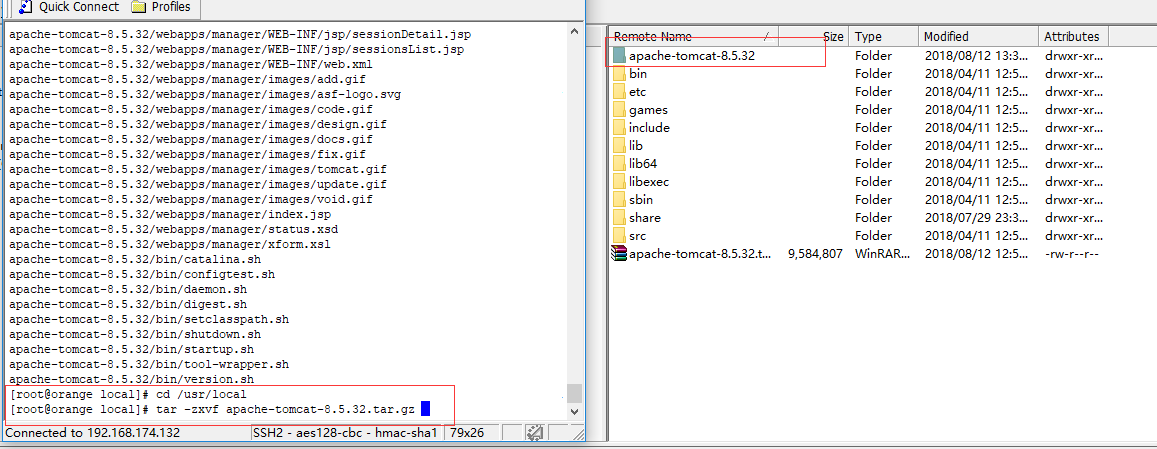Open the Profiles menu button

pyautogui.click(x=162, y=7)
